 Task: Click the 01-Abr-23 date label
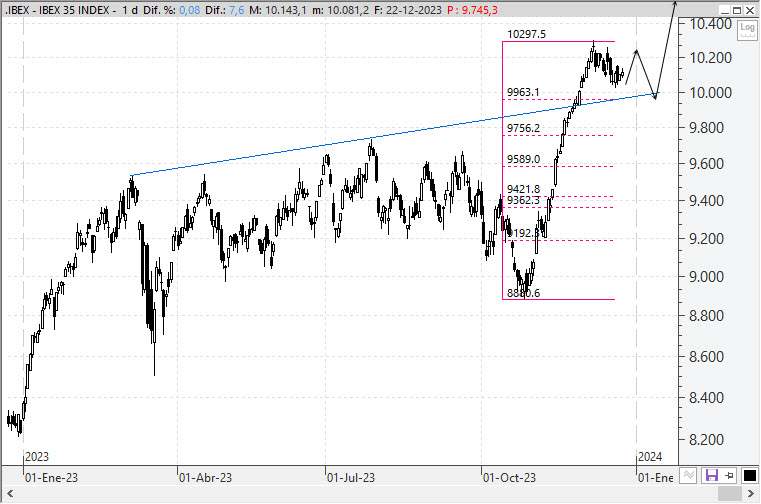point(205,478)
